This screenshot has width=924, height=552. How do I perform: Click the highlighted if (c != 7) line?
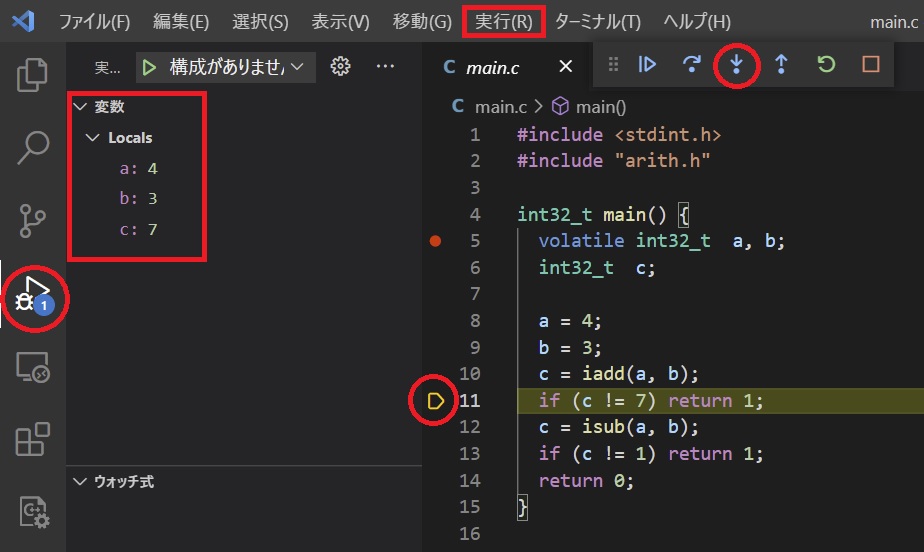pos(651,401)
